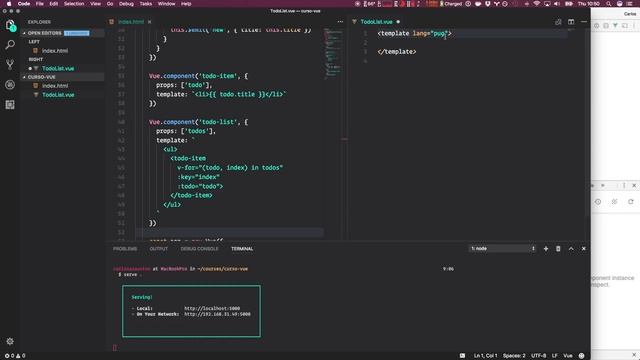Change language mode via 'Vue' status item
Viewport: 640px width, 360px height.
click(568, 356)
